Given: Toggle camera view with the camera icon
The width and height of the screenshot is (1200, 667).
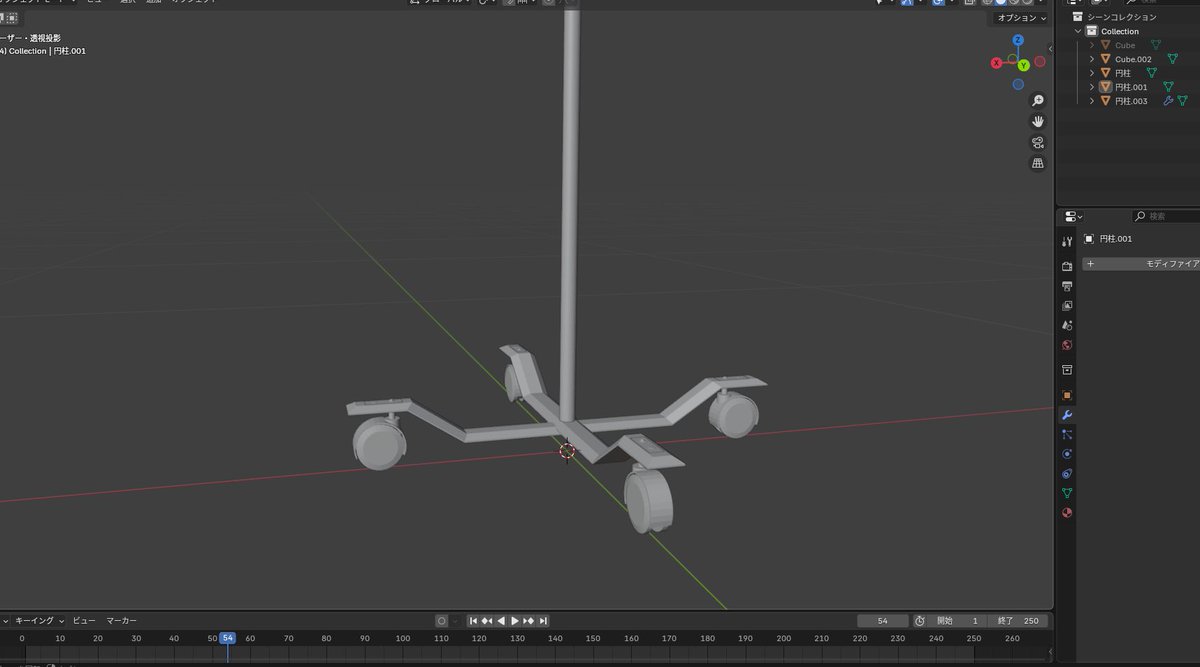Looking at the screenshot, I should 1038,142.
